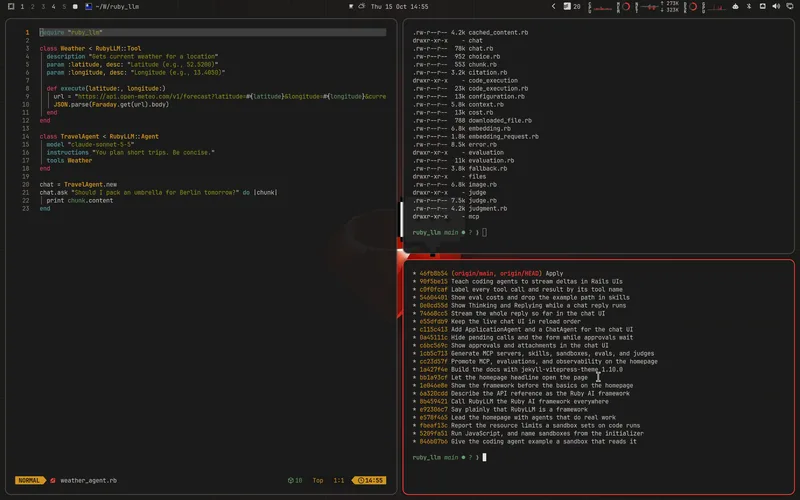Click the robot-shaped tray icon
800x500 pixels.
[x=735, y=7]
